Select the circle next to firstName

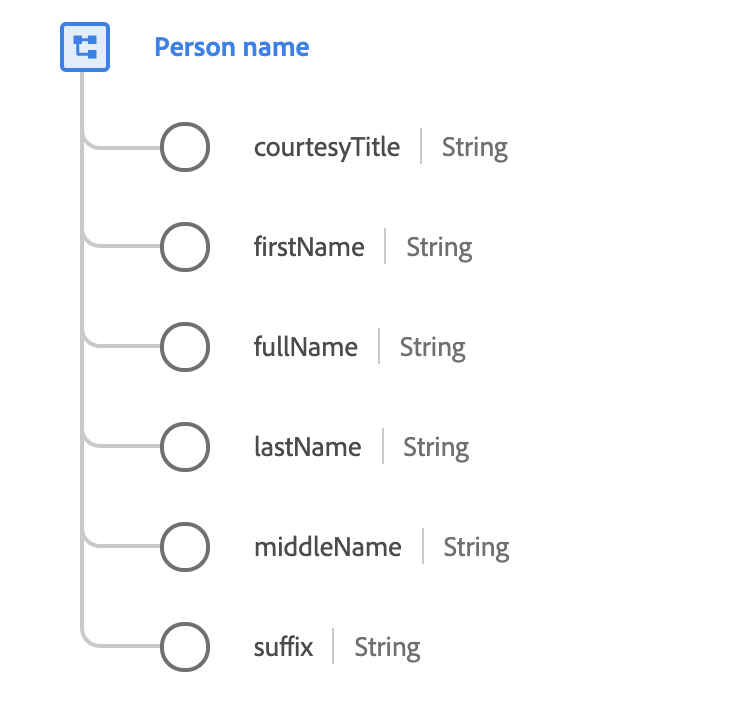coord(185,248)
